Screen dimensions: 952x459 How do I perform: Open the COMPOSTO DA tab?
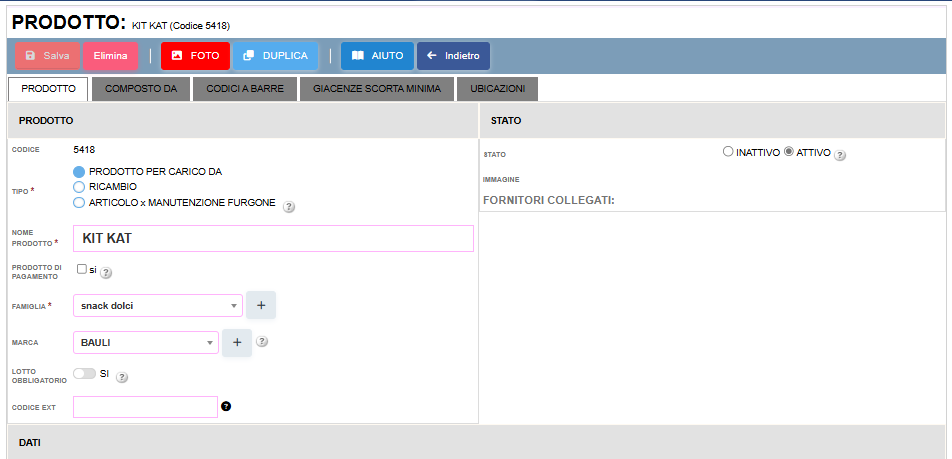click(x=141, y=89)
